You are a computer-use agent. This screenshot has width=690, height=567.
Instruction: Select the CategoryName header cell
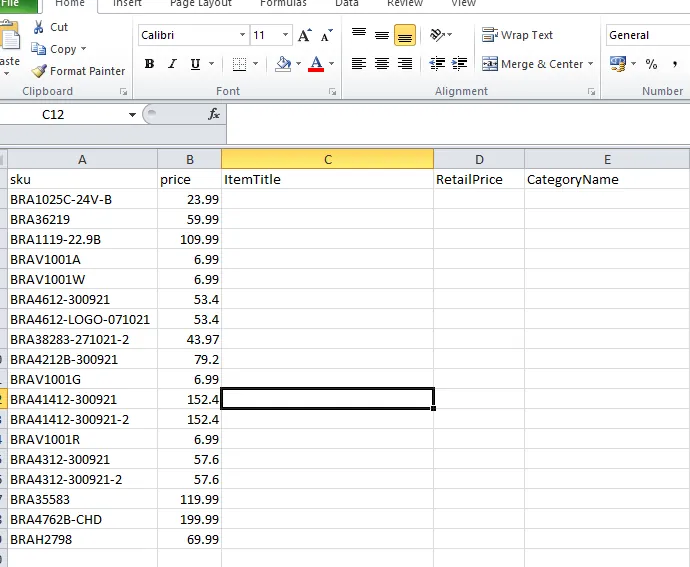pyautogui.click(x=607, y=179)
